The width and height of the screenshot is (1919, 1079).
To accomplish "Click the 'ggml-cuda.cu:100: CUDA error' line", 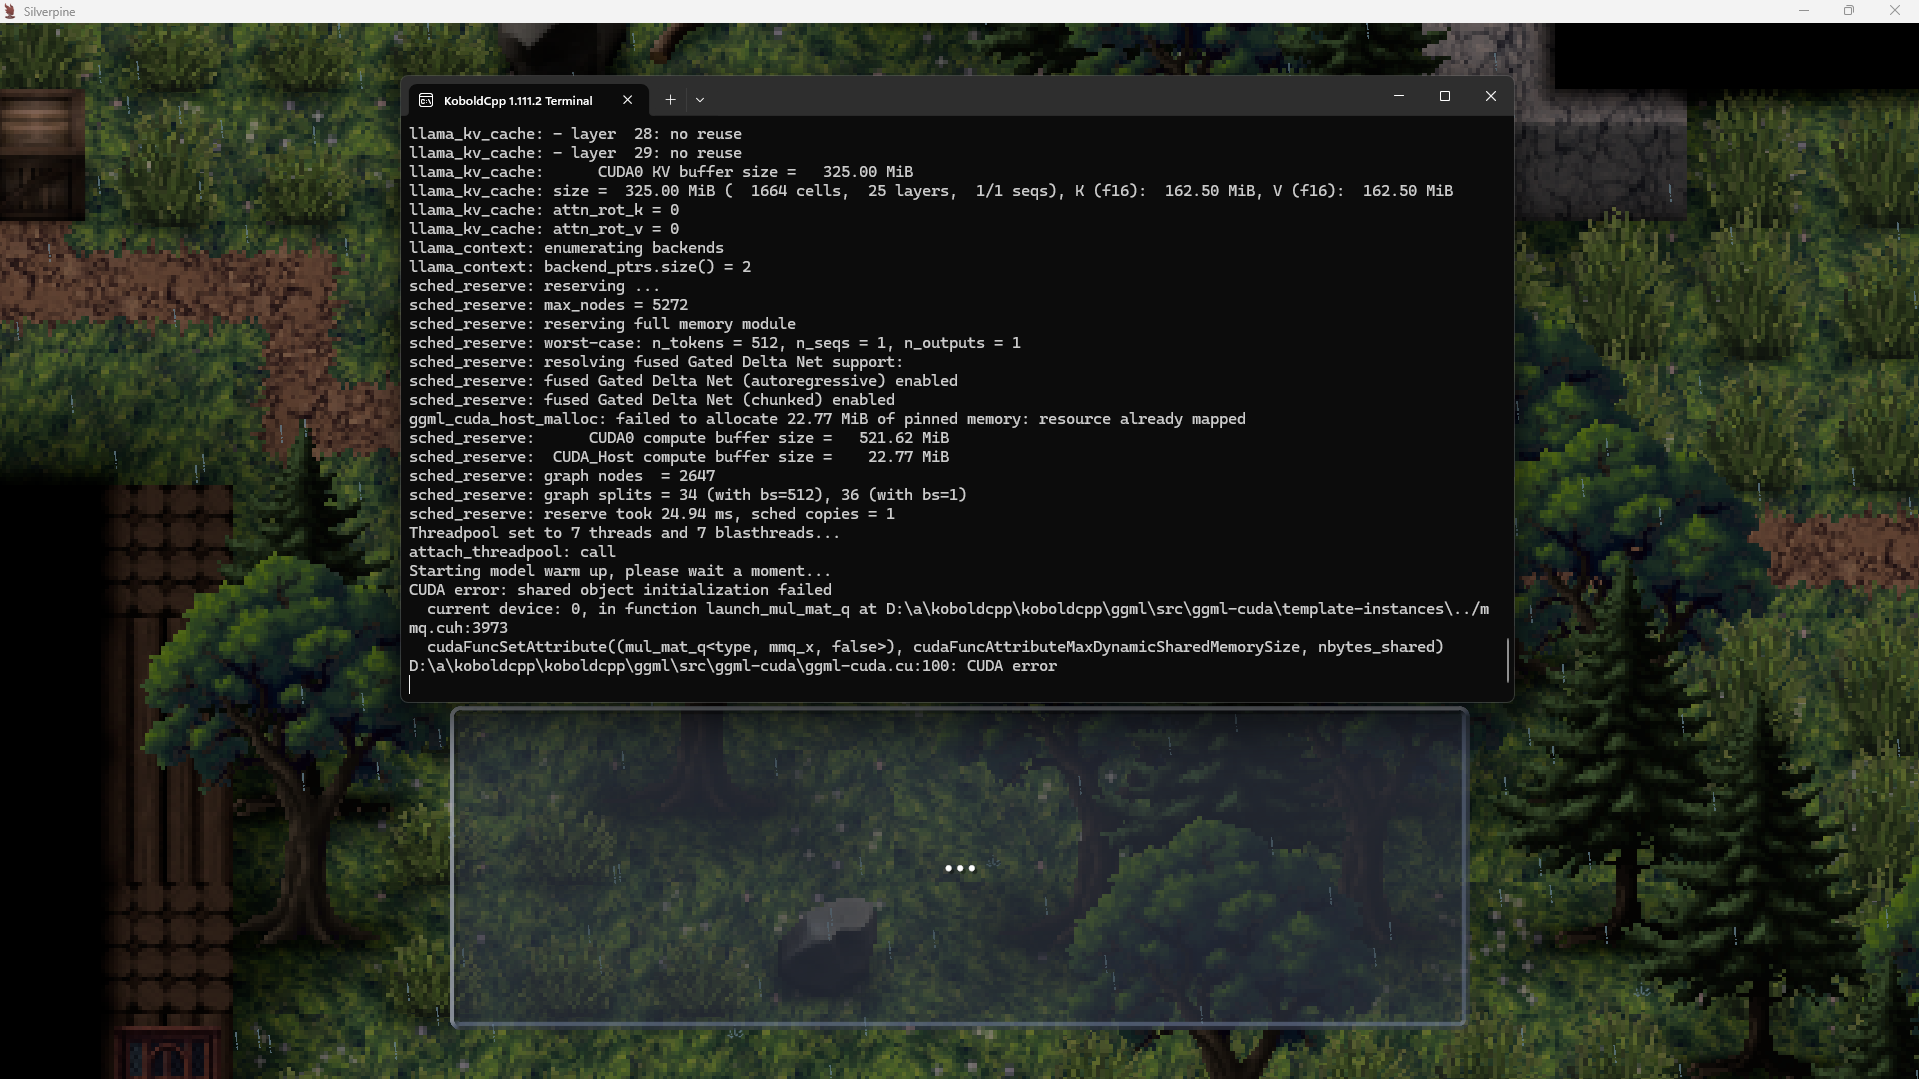I will point(733,666).
